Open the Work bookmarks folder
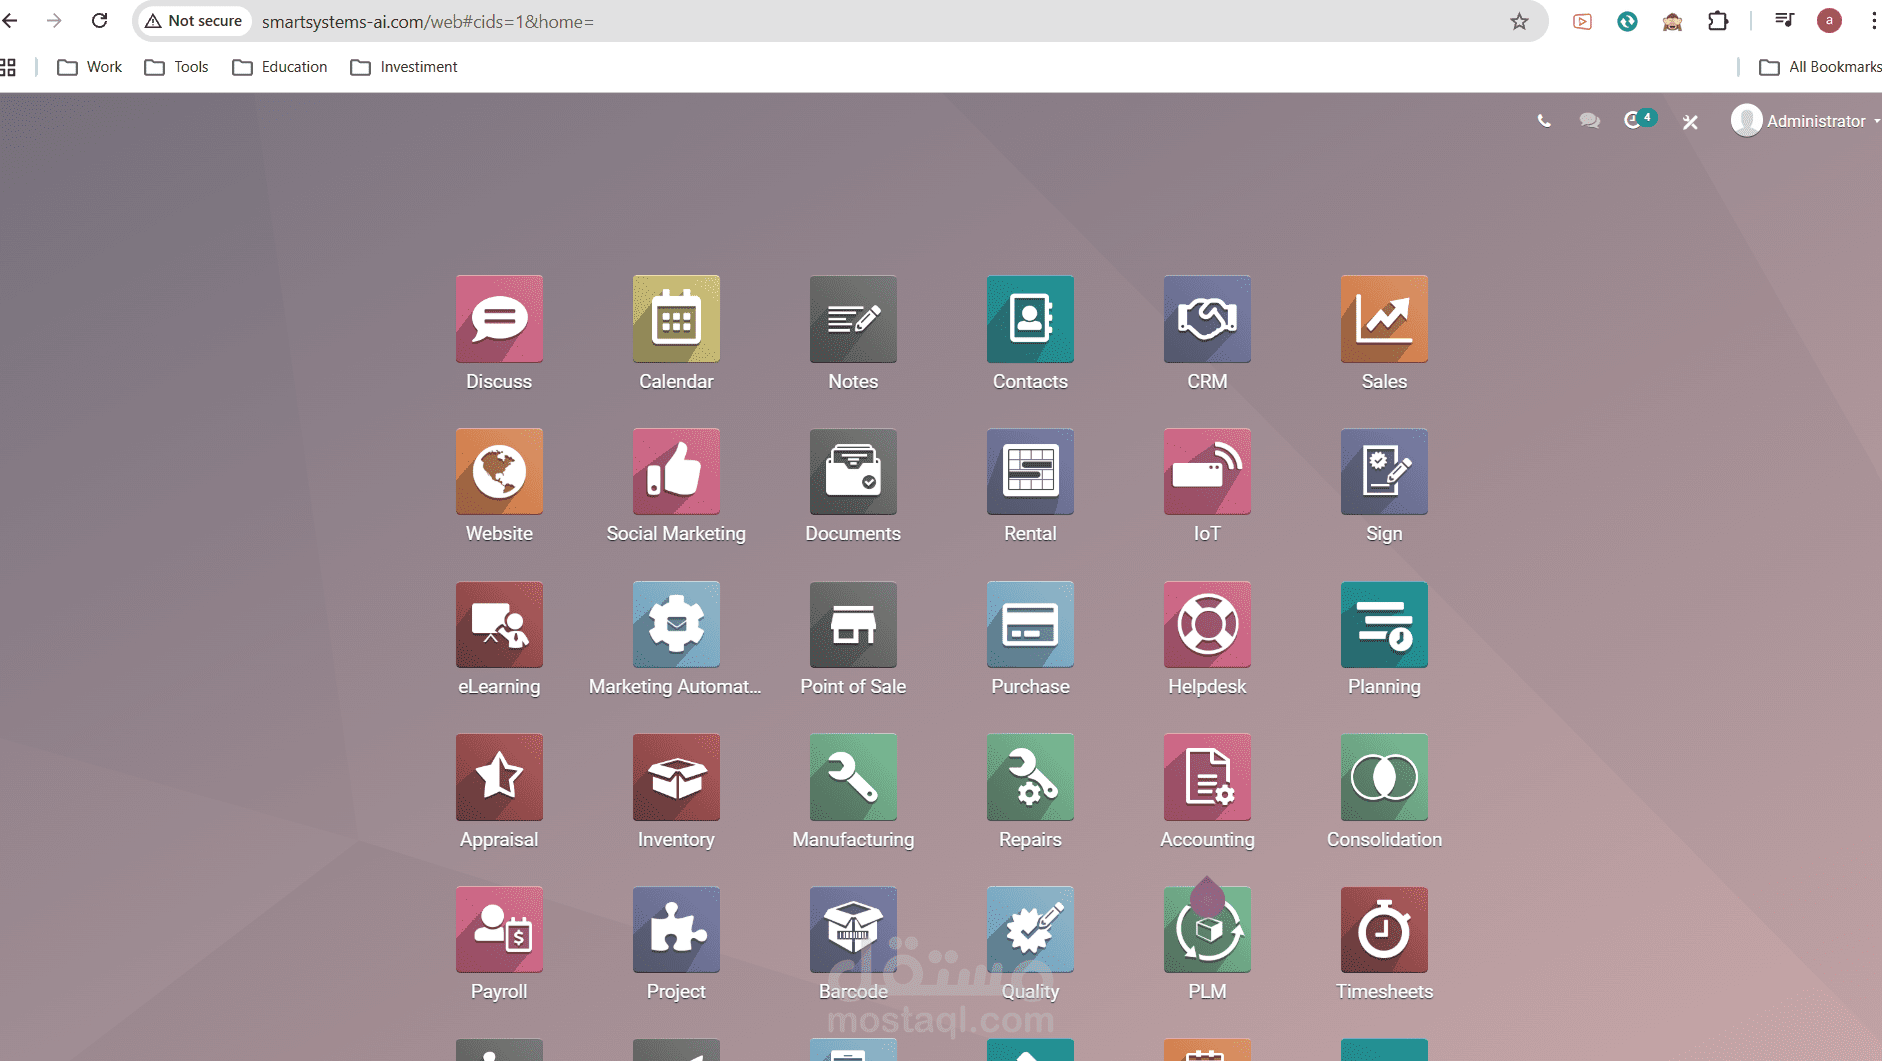Image resolution: width=1882 pixels, height=1061 pixels. click(90, 67)
